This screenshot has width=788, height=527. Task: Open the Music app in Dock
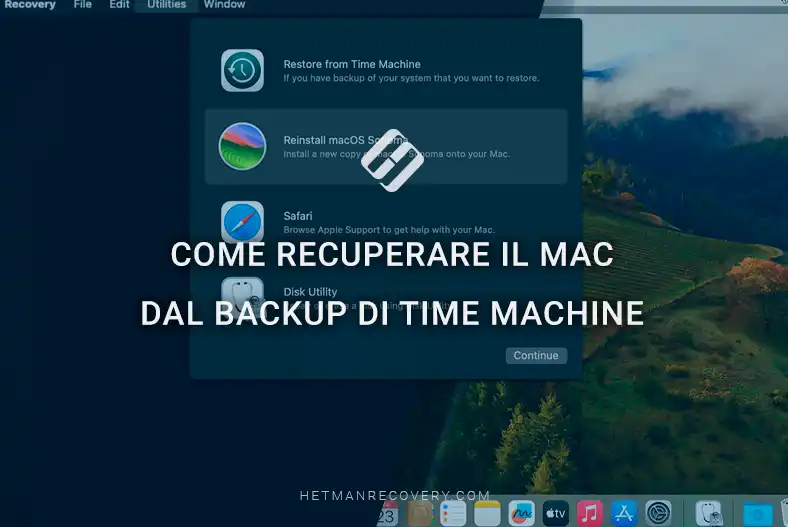(590, 514)
